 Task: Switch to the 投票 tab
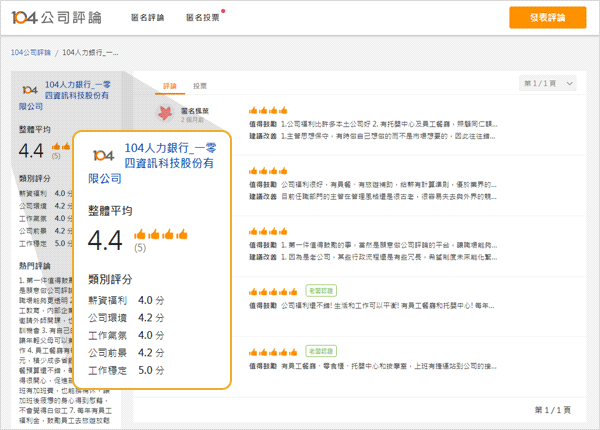200,86
